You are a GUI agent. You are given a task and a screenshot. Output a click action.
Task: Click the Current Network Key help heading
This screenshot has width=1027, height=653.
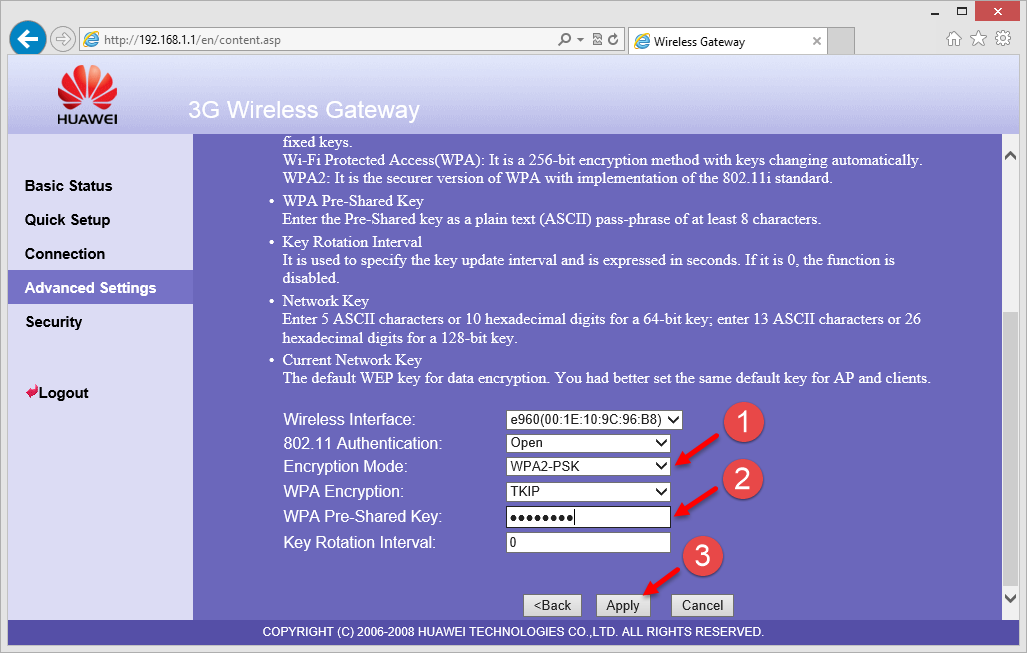click(x=352, y=360)
